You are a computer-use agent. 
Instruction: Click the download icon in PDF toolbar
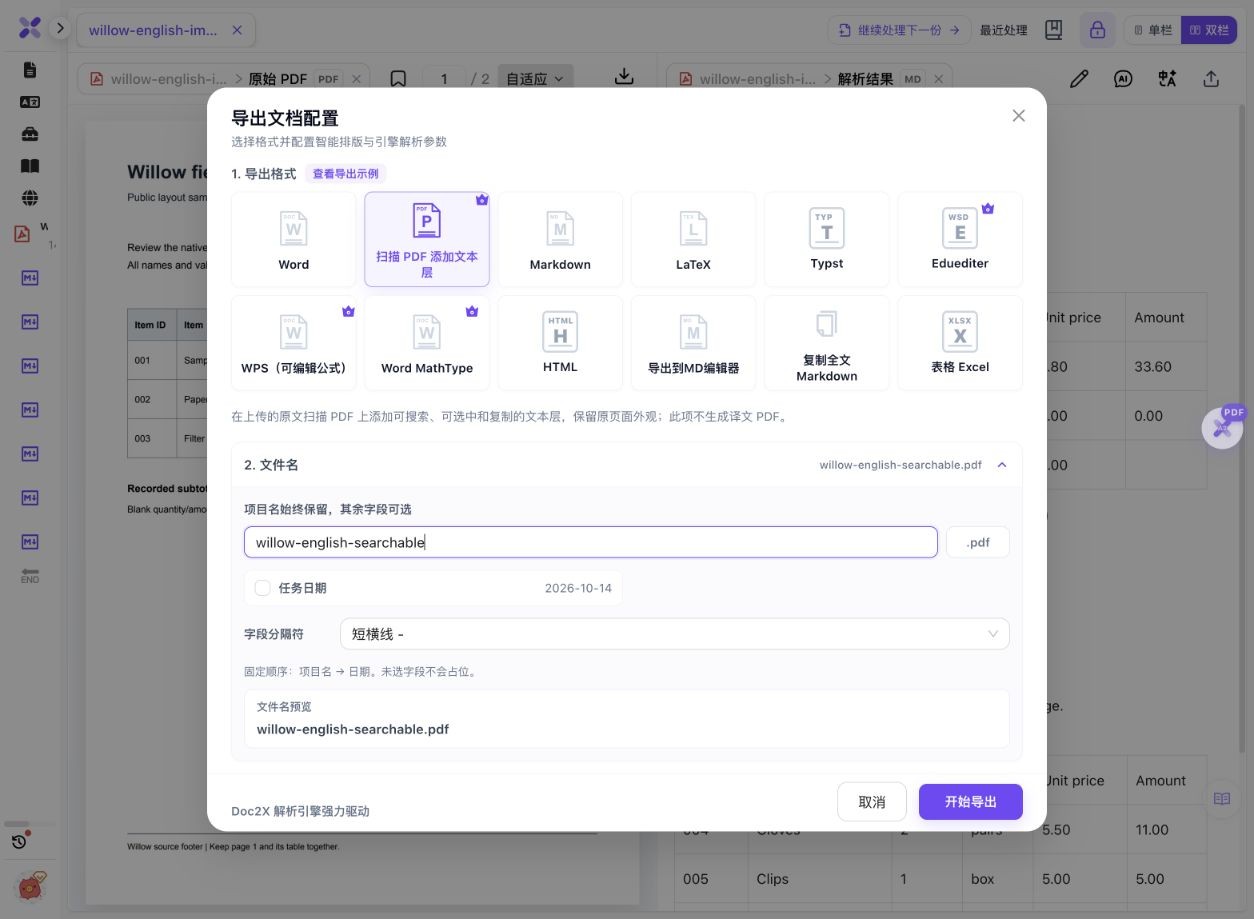click(624, 78)
